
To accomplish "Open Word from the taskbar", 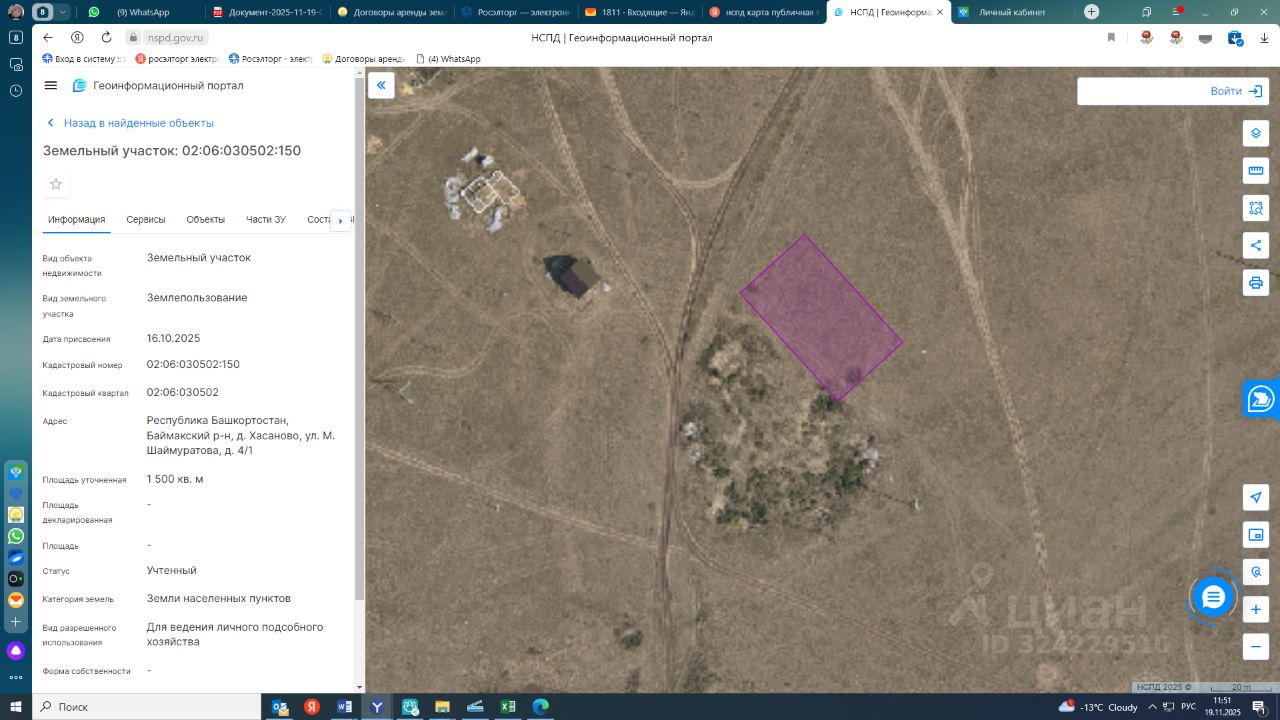I will point(345,707).
